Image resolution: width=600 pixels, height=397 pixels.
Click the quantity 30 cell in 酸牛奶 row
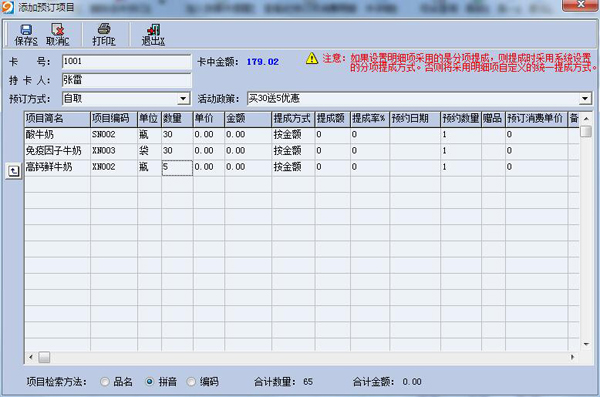point(177,135)
